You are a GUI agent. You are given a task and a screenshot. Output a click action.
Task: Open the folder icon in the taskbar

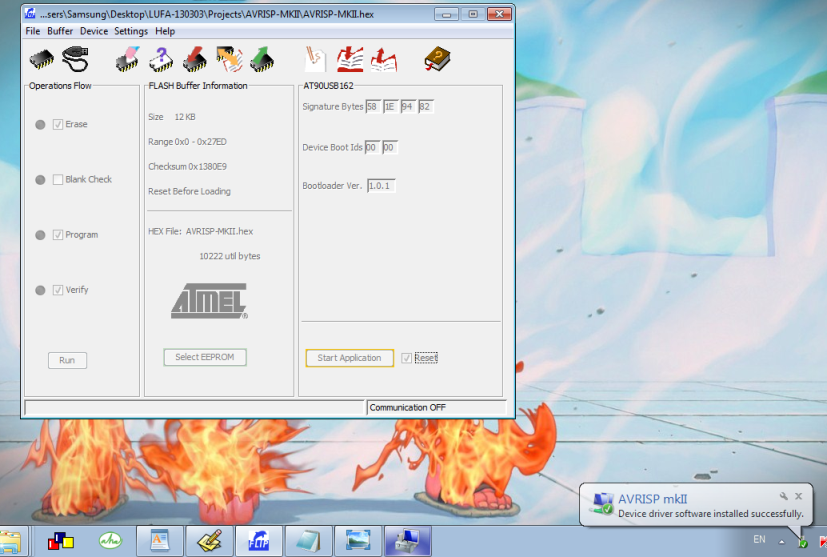pos(11,542)
